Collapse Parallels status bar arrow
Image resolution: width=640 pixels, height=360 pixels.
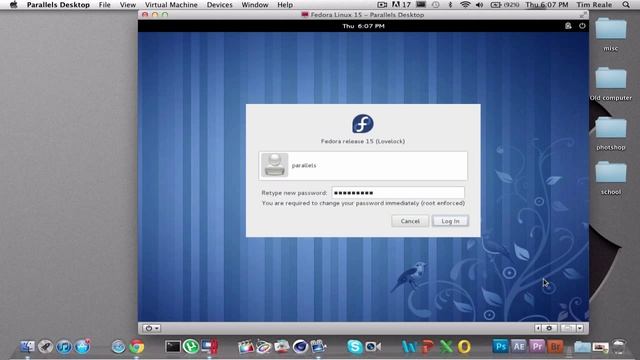[x=538, y=328]
